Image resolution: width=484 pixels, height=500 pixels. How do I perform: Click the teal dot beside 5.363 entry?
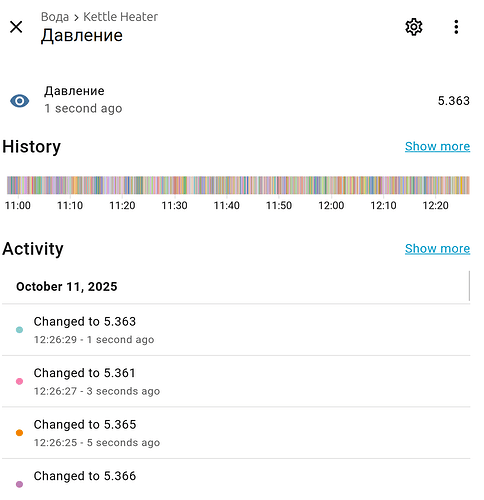point(19,330)
